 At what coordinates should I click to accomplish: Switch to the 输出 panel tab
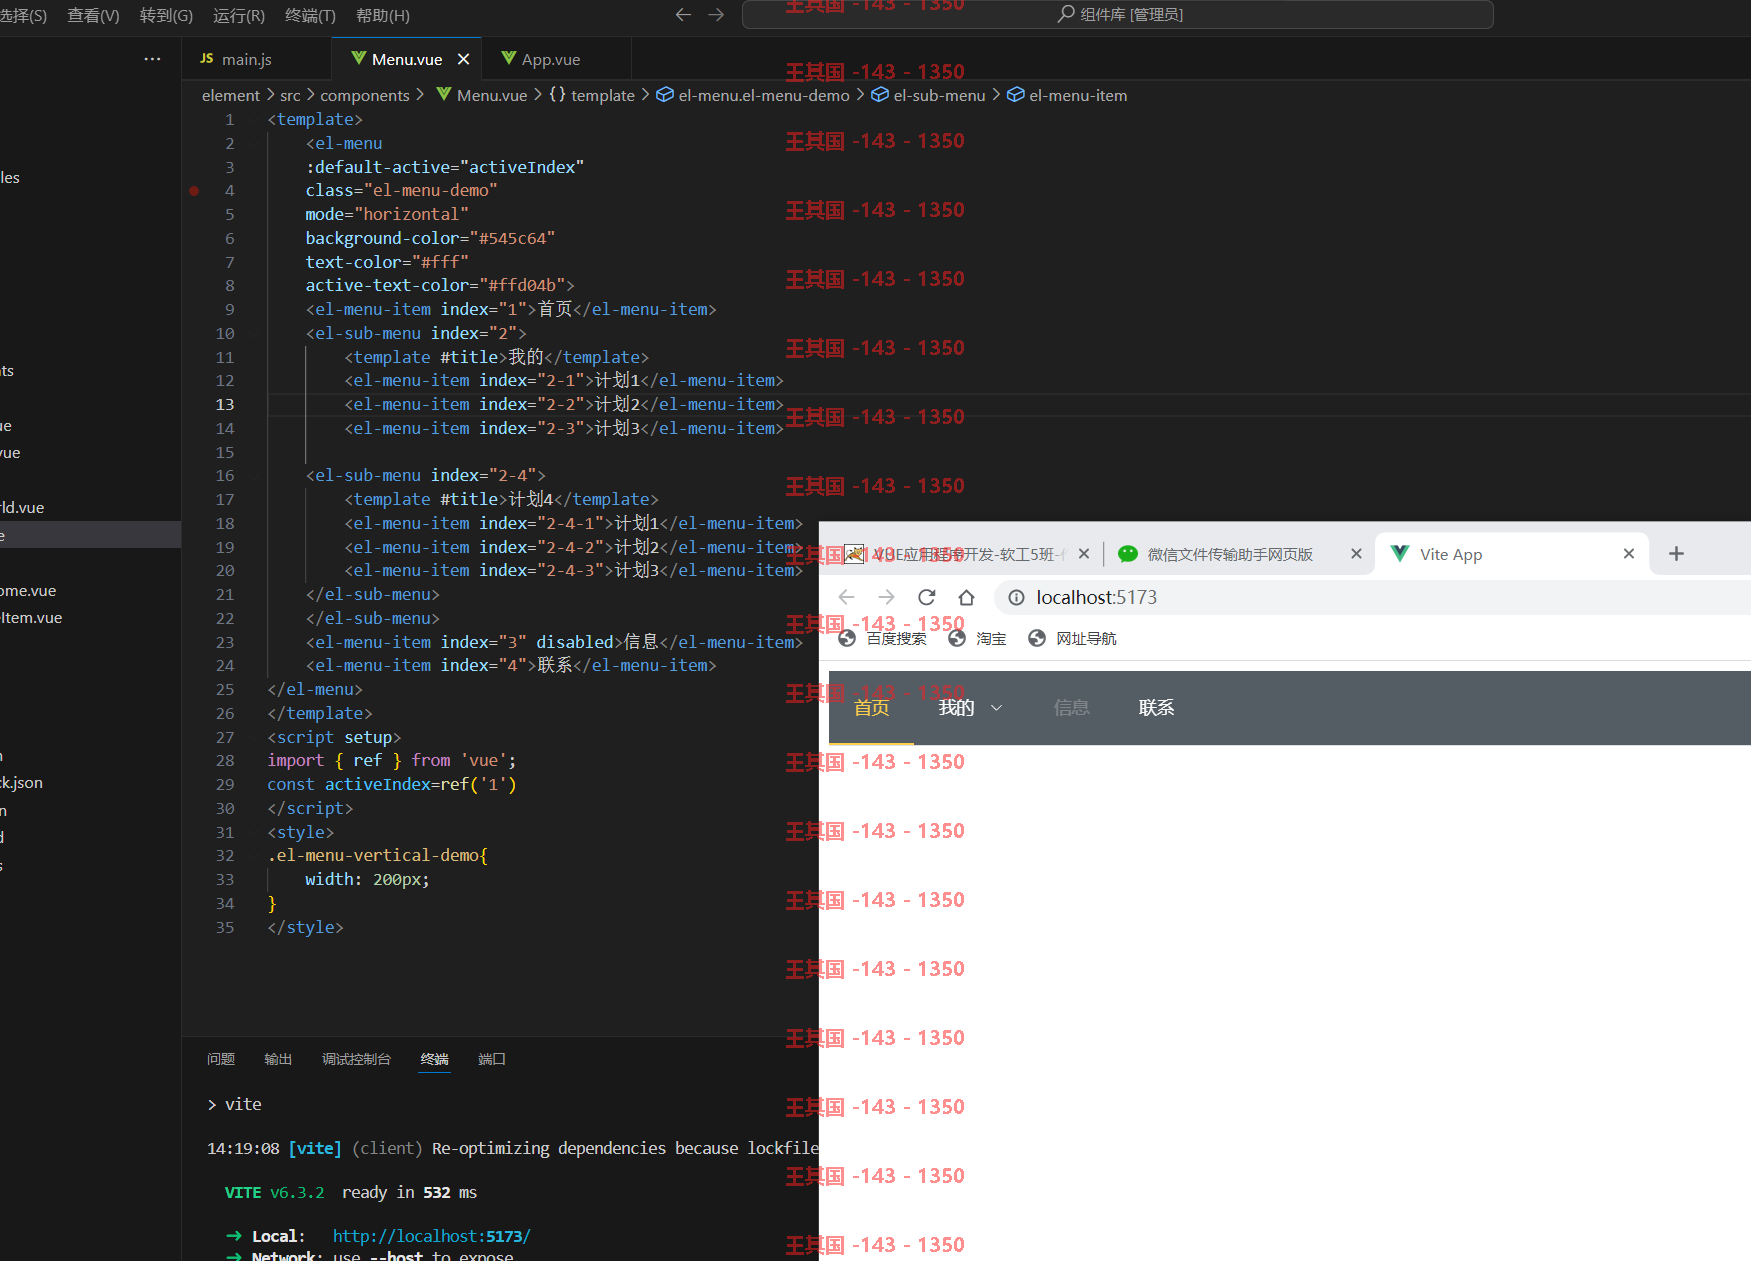278,1059
